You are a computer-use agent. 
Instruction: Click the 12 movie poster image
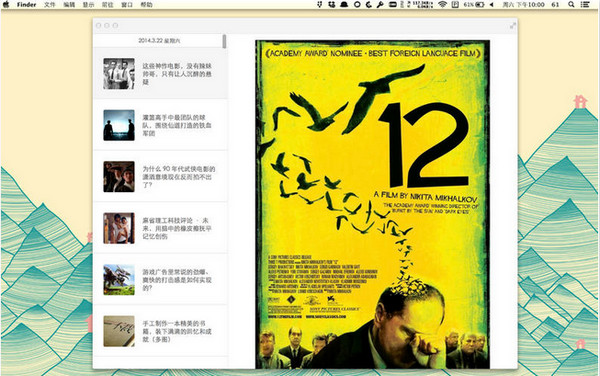pos(372,204)
